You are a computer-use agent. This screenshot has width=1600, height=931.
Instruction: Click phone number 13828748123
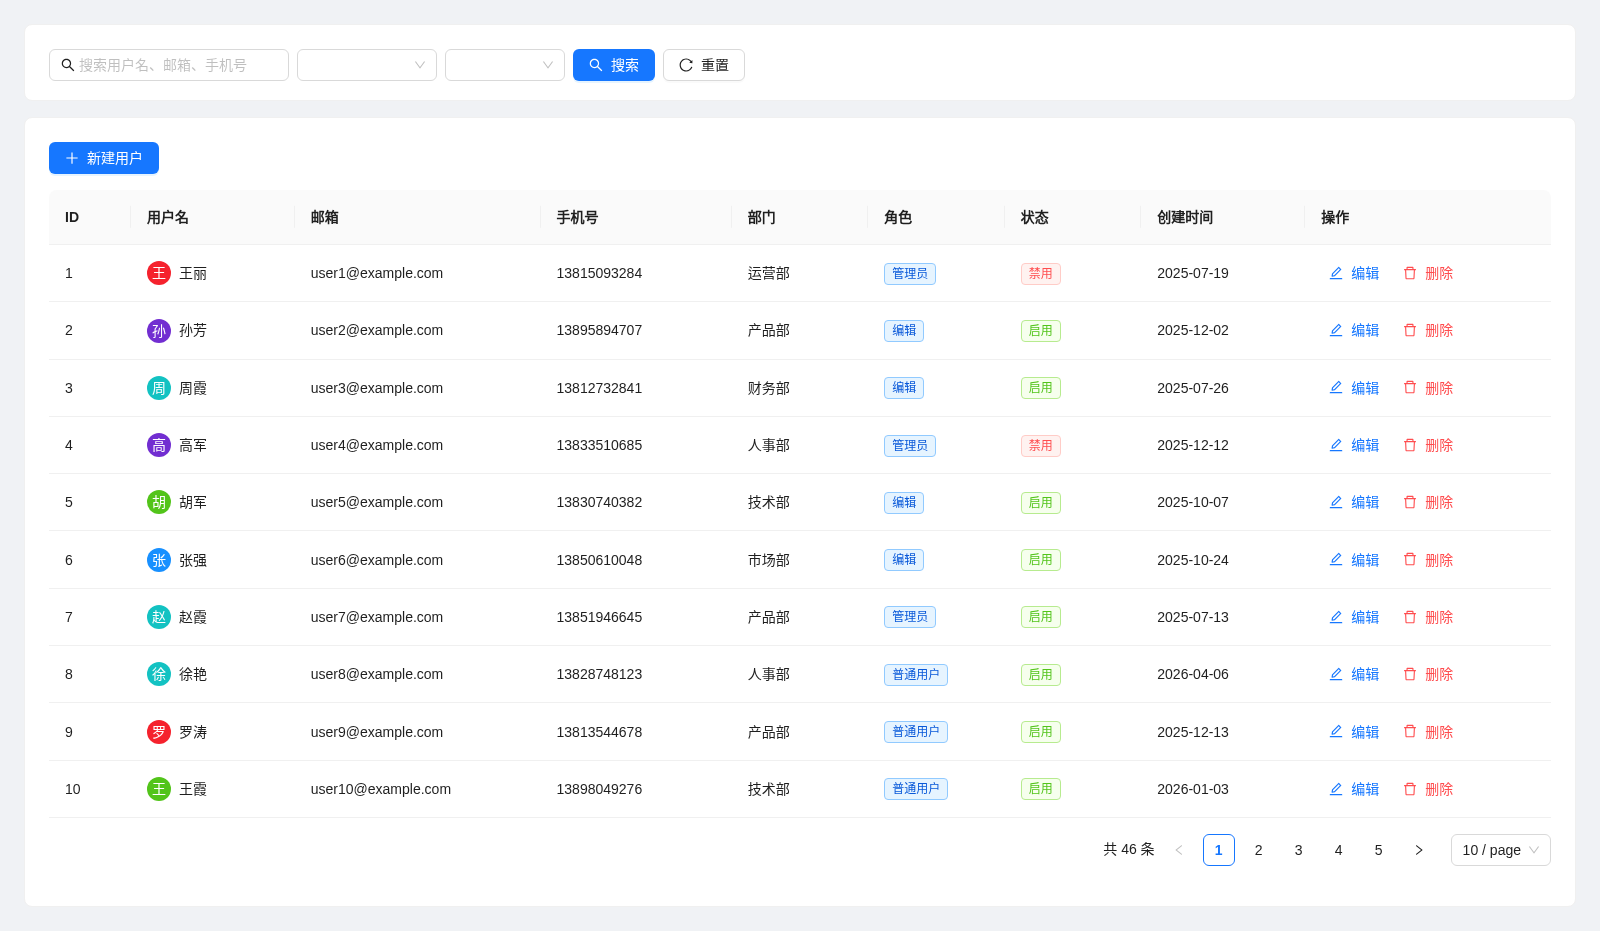[x=599, y=674]
